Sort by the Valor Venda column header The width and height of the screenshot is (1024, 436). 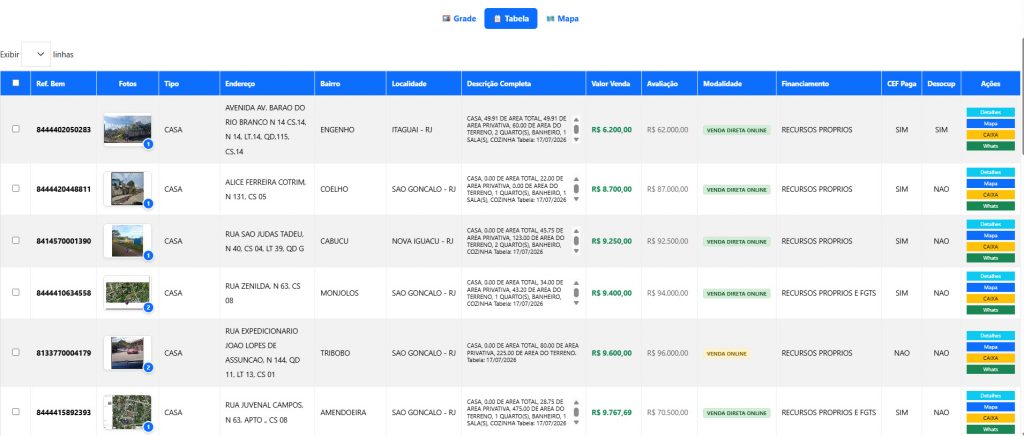611,84
